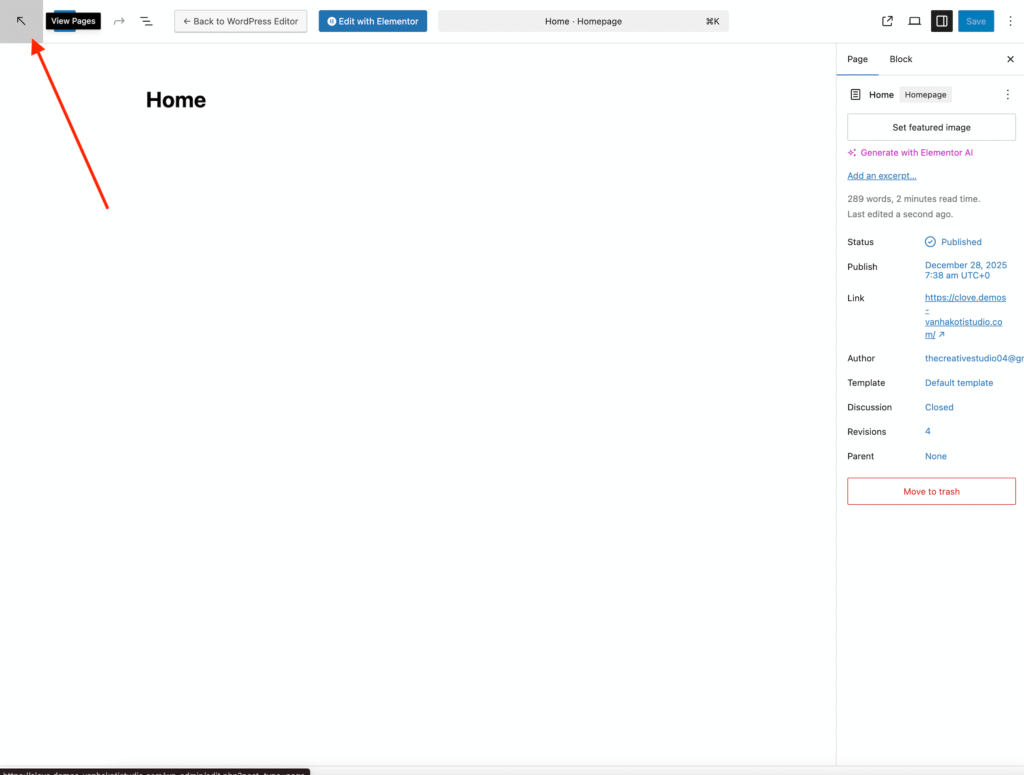1024x775 pixels.
Task: Select the Page tab
Action: 857,59
